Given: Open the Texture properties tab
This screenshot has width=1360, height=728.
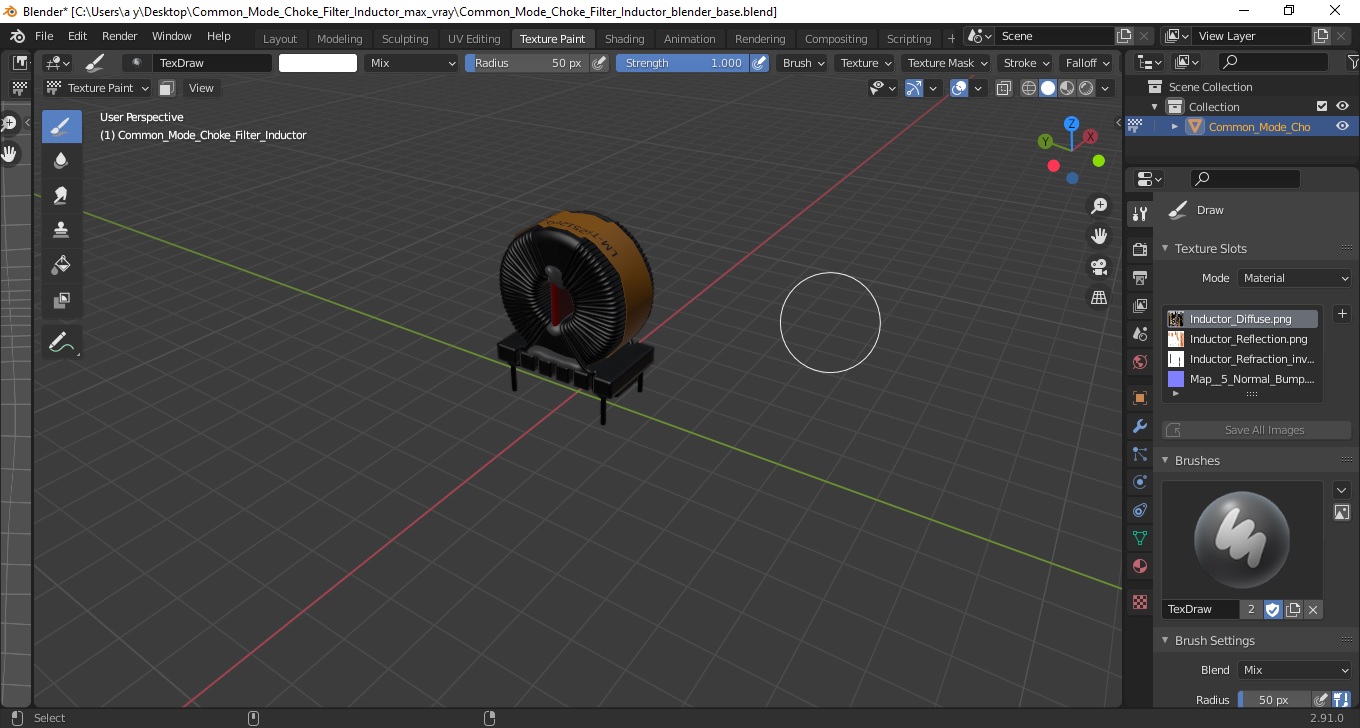Looking at the screenshot, I should [x=1139, y=602].
